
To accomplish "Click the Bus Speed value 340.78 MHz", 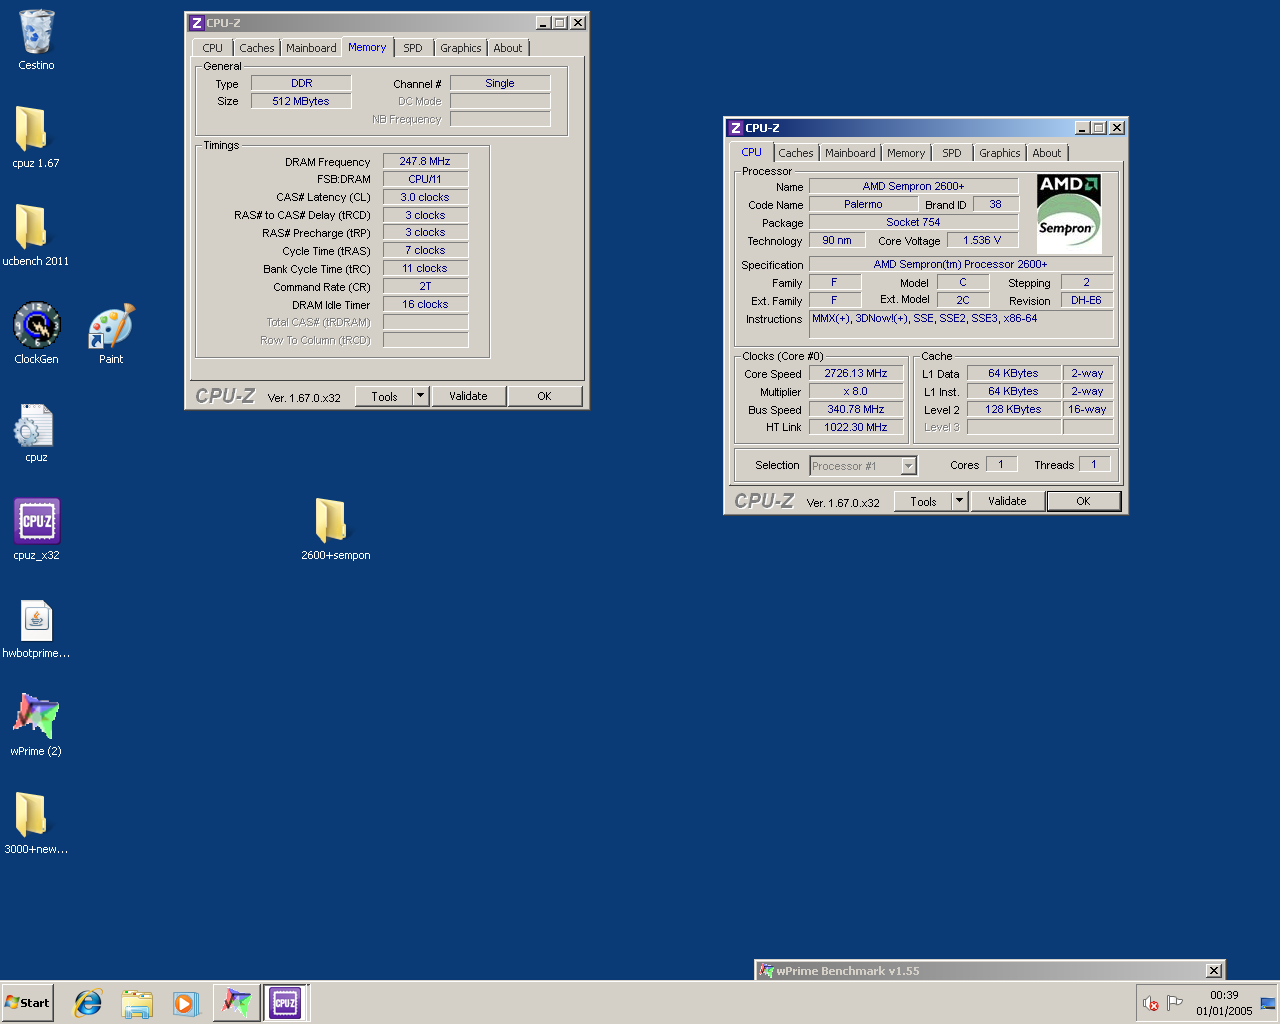I will point(856,409).
